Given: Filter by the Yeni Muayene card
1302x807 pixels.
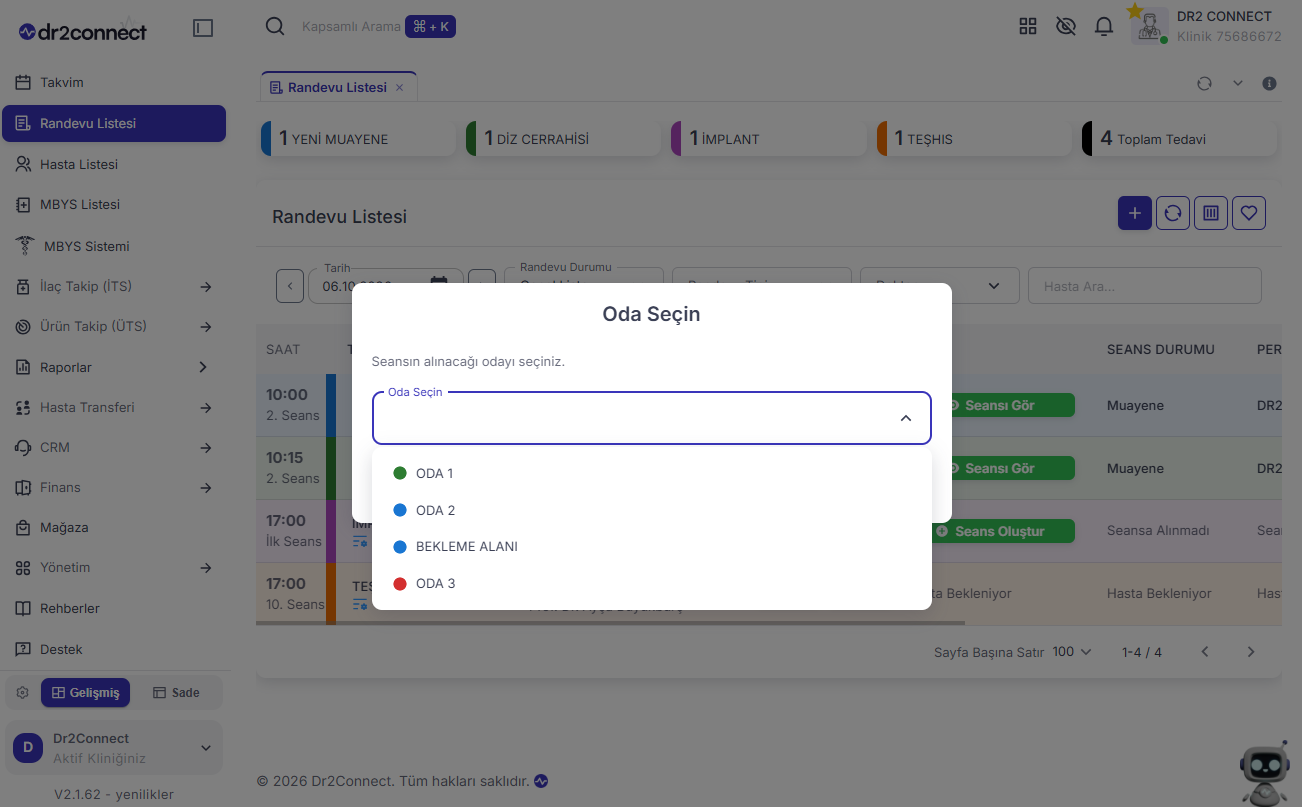Looking at the screenshot, I should pyautogui.click(x=358, y=139).
